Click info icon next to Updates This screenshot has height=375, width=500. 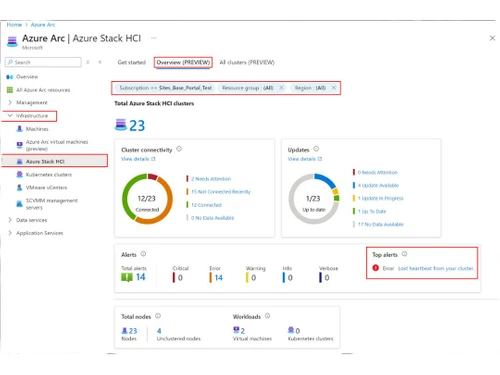[x=316, y=149]
